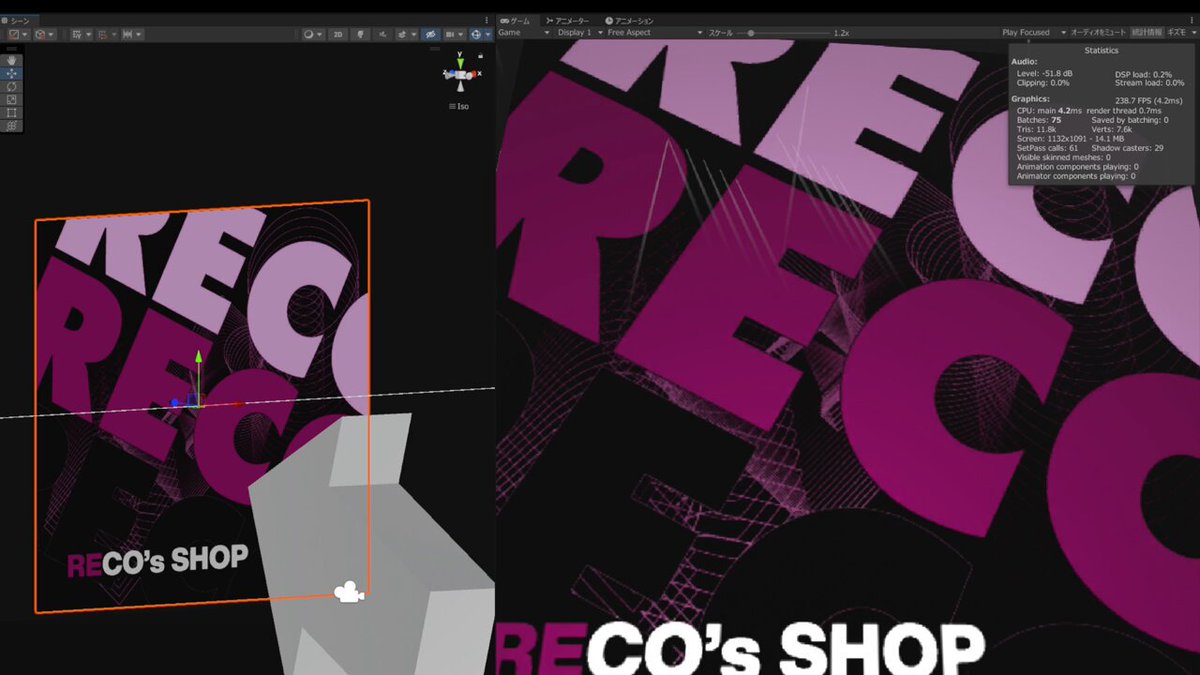Toggle 2D mode in Scene view
The height and width of the screenshot is (675, 1200).
pyautogui.click(x=338, y=34)
